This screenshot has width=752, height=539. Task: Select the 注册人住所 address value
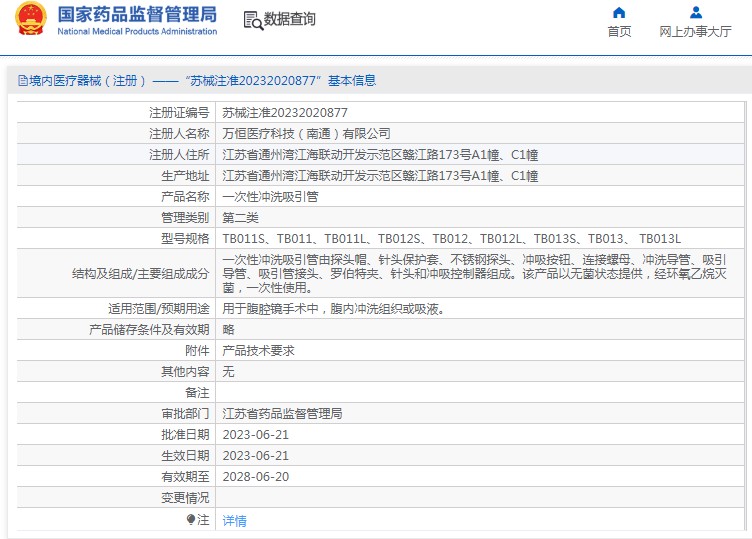(380, 155)
